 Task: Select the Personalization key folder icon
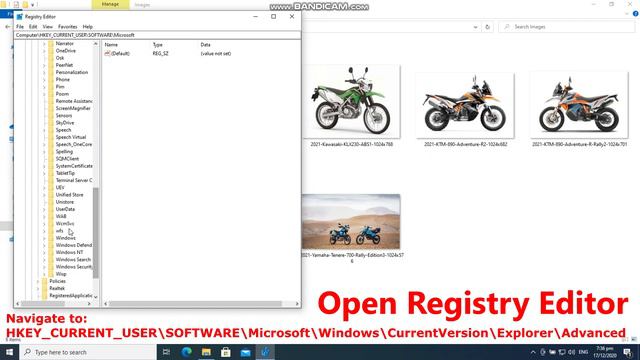pos(51,72)
